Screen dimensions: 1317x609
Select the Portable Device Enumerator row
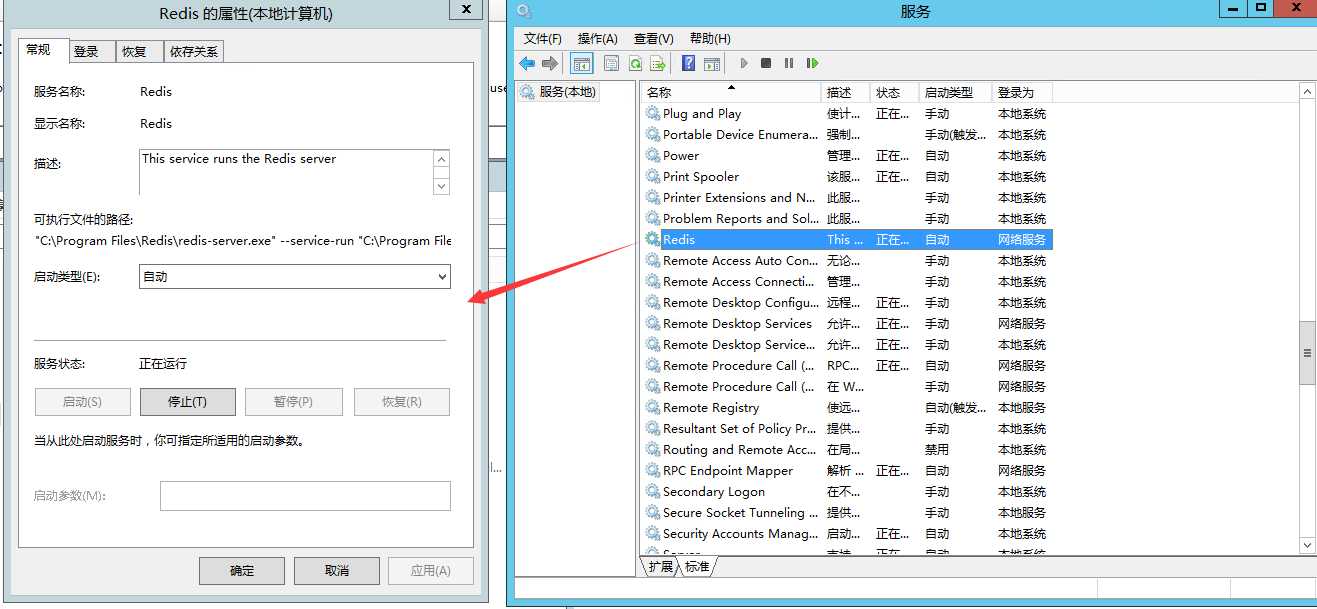click(x=847, y=134)
